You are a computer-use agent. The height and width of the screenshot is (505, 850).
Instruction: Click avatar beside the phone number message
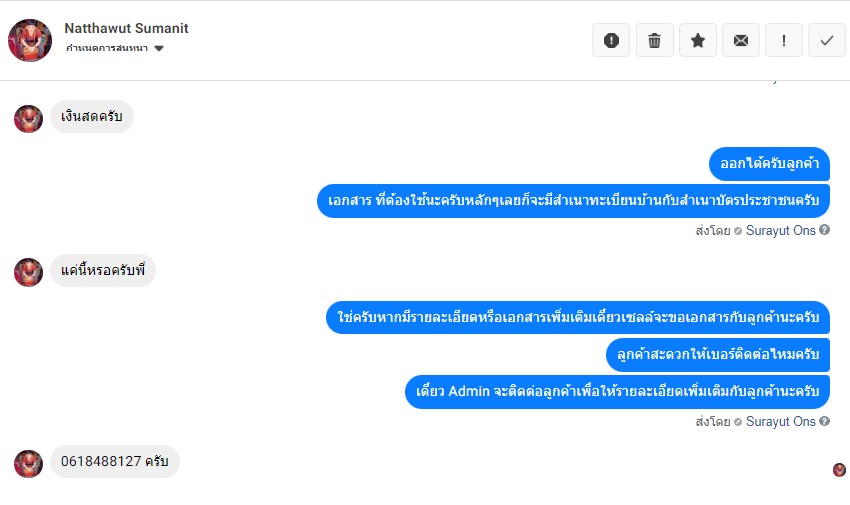(x=28, y=463)
